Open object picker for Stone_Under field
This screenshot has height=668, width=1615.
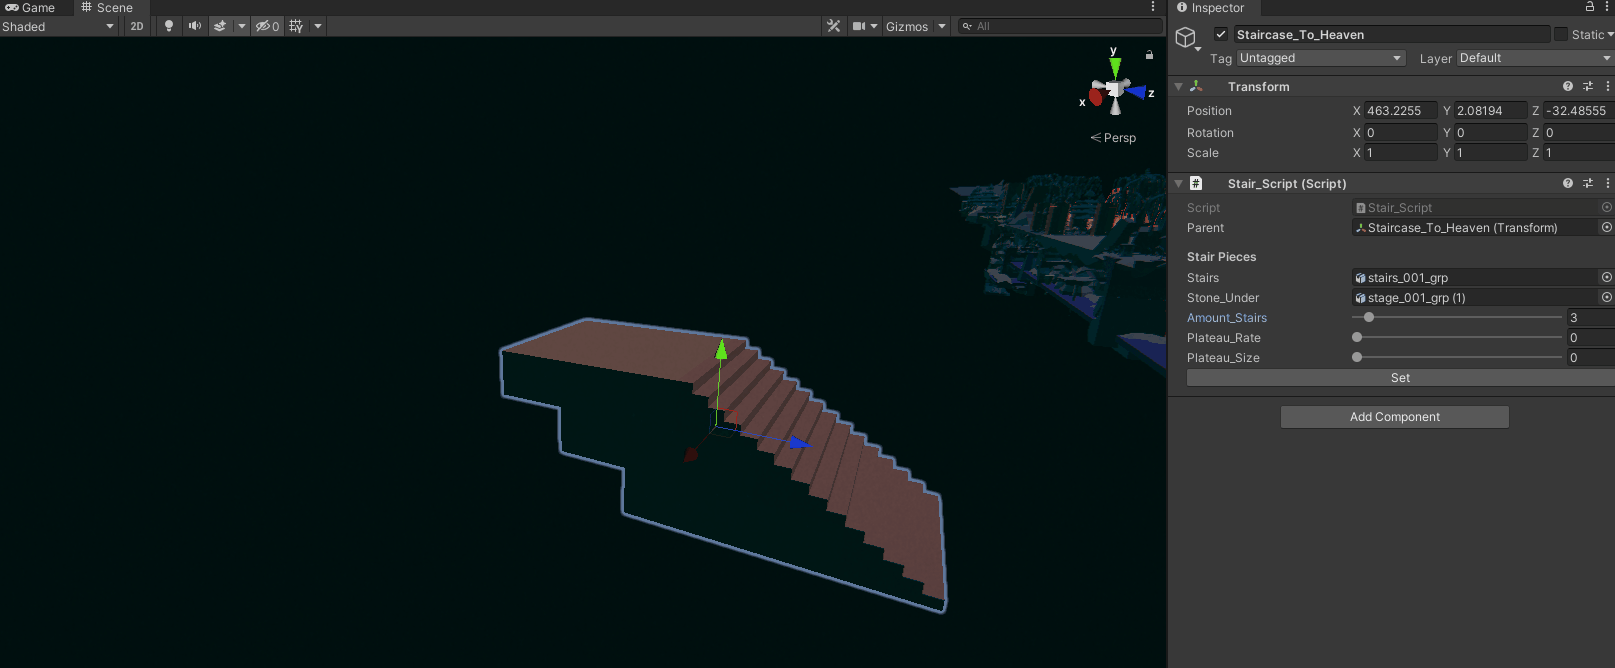1607,297
